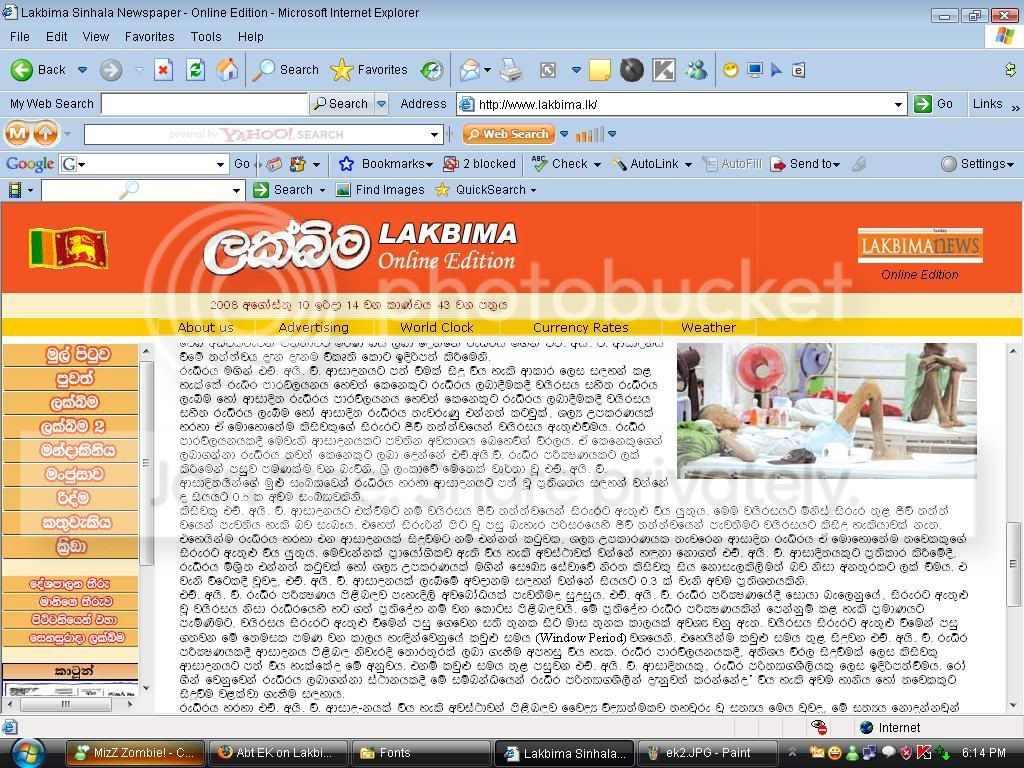Screen dimensions: 1024x768
Task: Open the Tools menu
Action: [x=206, y=37]
